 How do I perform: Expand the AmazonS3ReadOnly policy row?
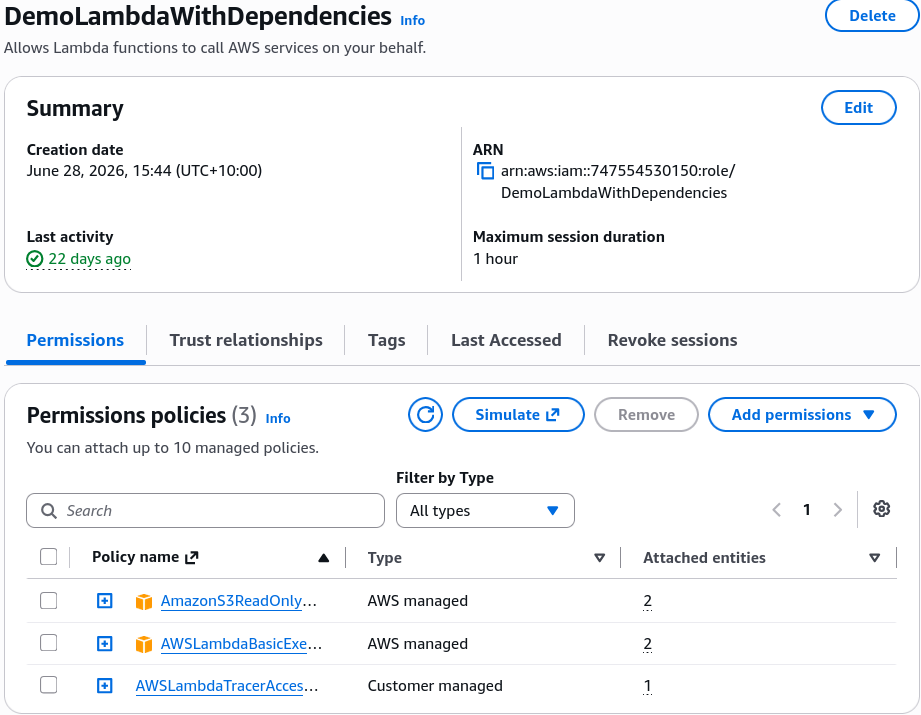click(x=105, y=600)
